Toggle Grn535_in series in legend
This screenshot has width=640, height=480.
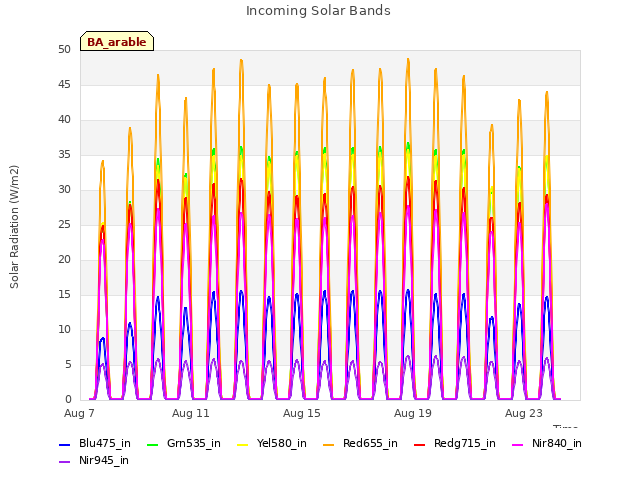[184, 444]
